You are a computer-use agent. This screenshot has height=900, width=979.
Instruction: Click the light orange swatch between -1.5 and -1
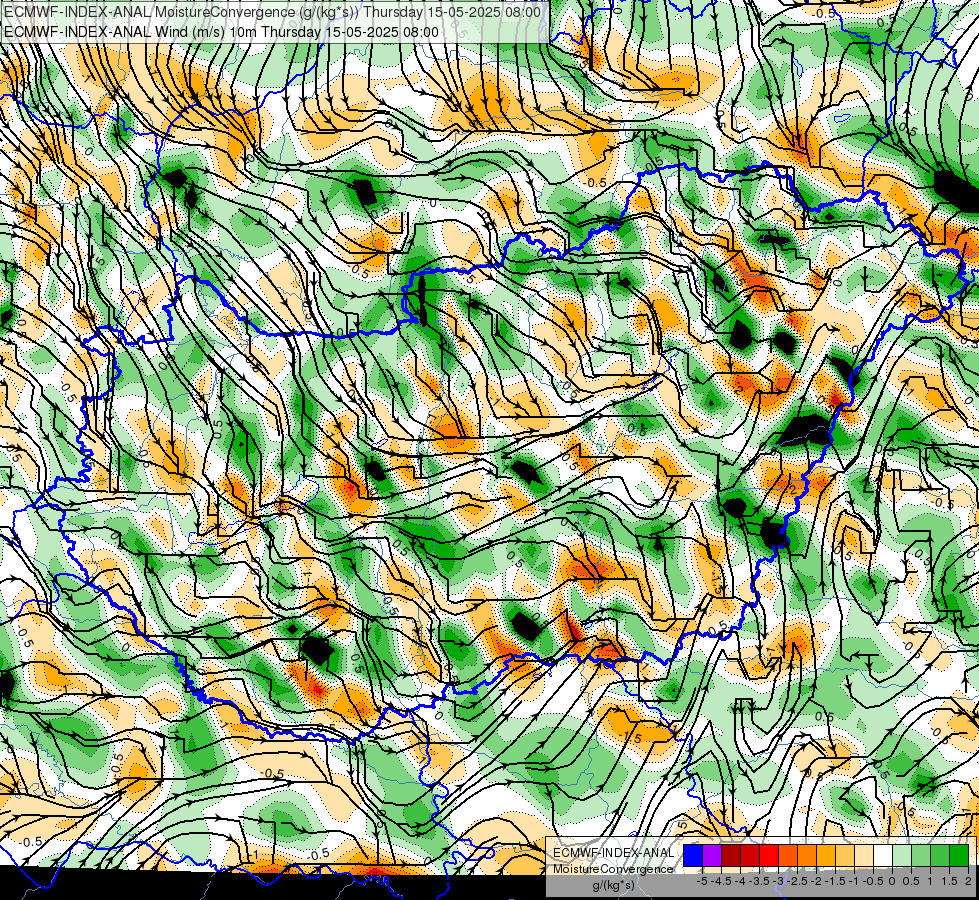click(845, 855)
